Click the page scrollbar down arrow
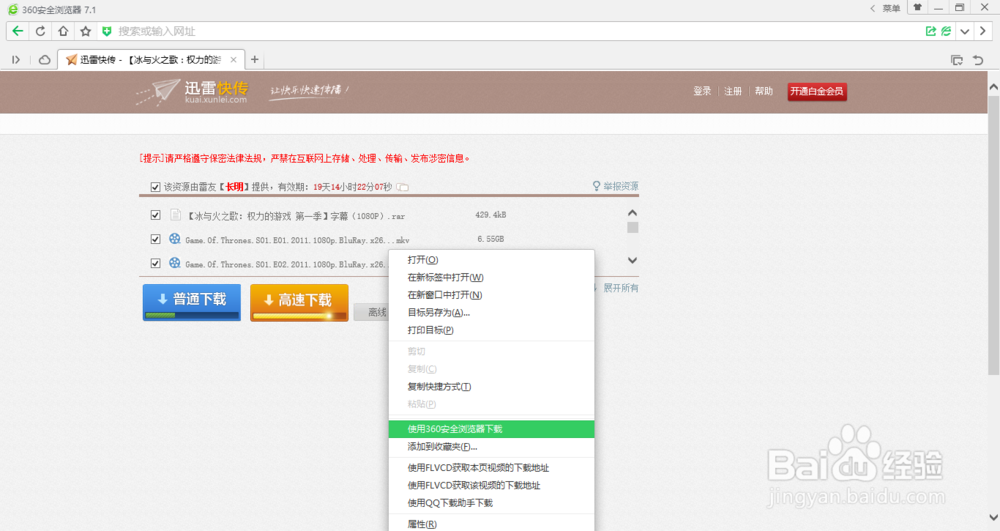Image resolution: width=1000 pixels, height=531 pixels. coord(993,517)
